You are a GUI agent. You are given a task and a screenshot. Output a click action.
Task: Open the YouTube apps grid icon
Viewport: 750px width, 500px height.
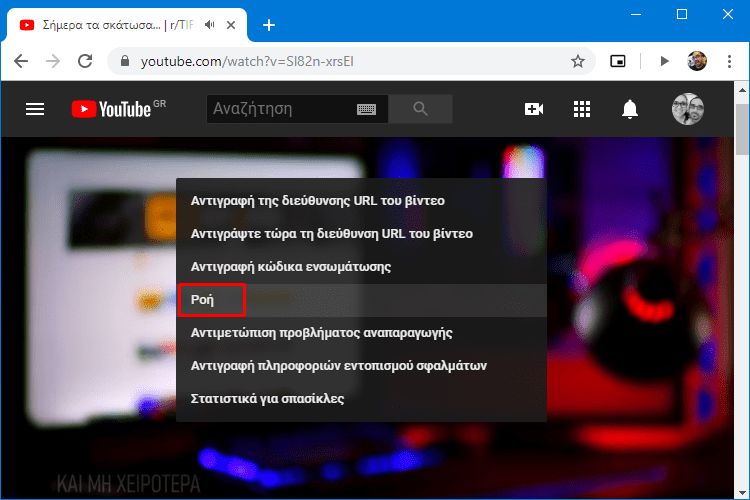tap(582, 109)
